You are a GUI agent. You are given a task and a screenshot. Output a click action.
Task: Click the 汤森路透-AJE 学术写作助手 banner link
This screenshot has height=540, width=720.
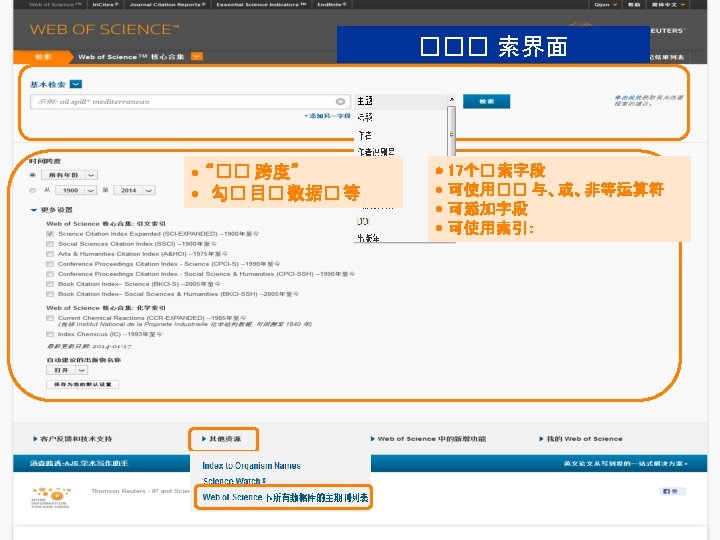(79, 463)
